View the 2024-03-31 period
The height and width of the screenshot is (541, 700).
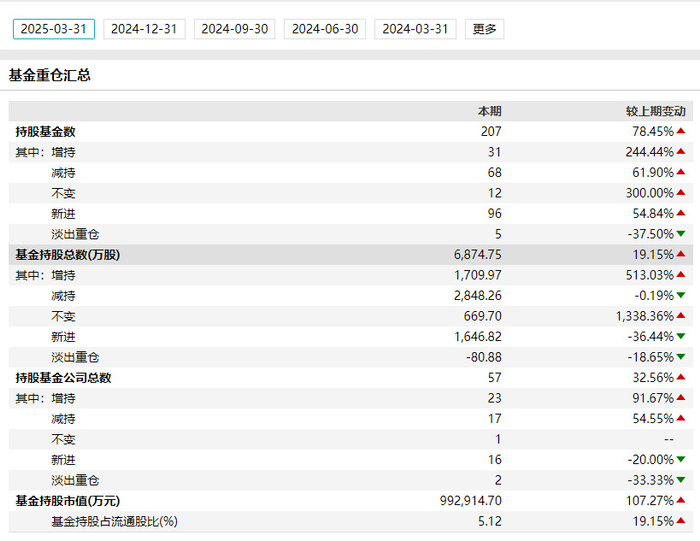coord(416,29)
